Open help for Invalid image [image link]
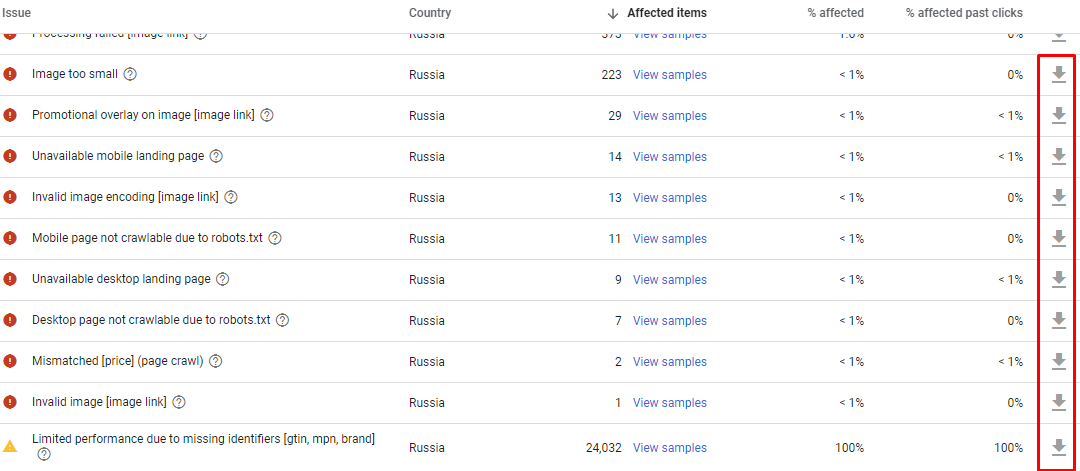 [179, 403]
